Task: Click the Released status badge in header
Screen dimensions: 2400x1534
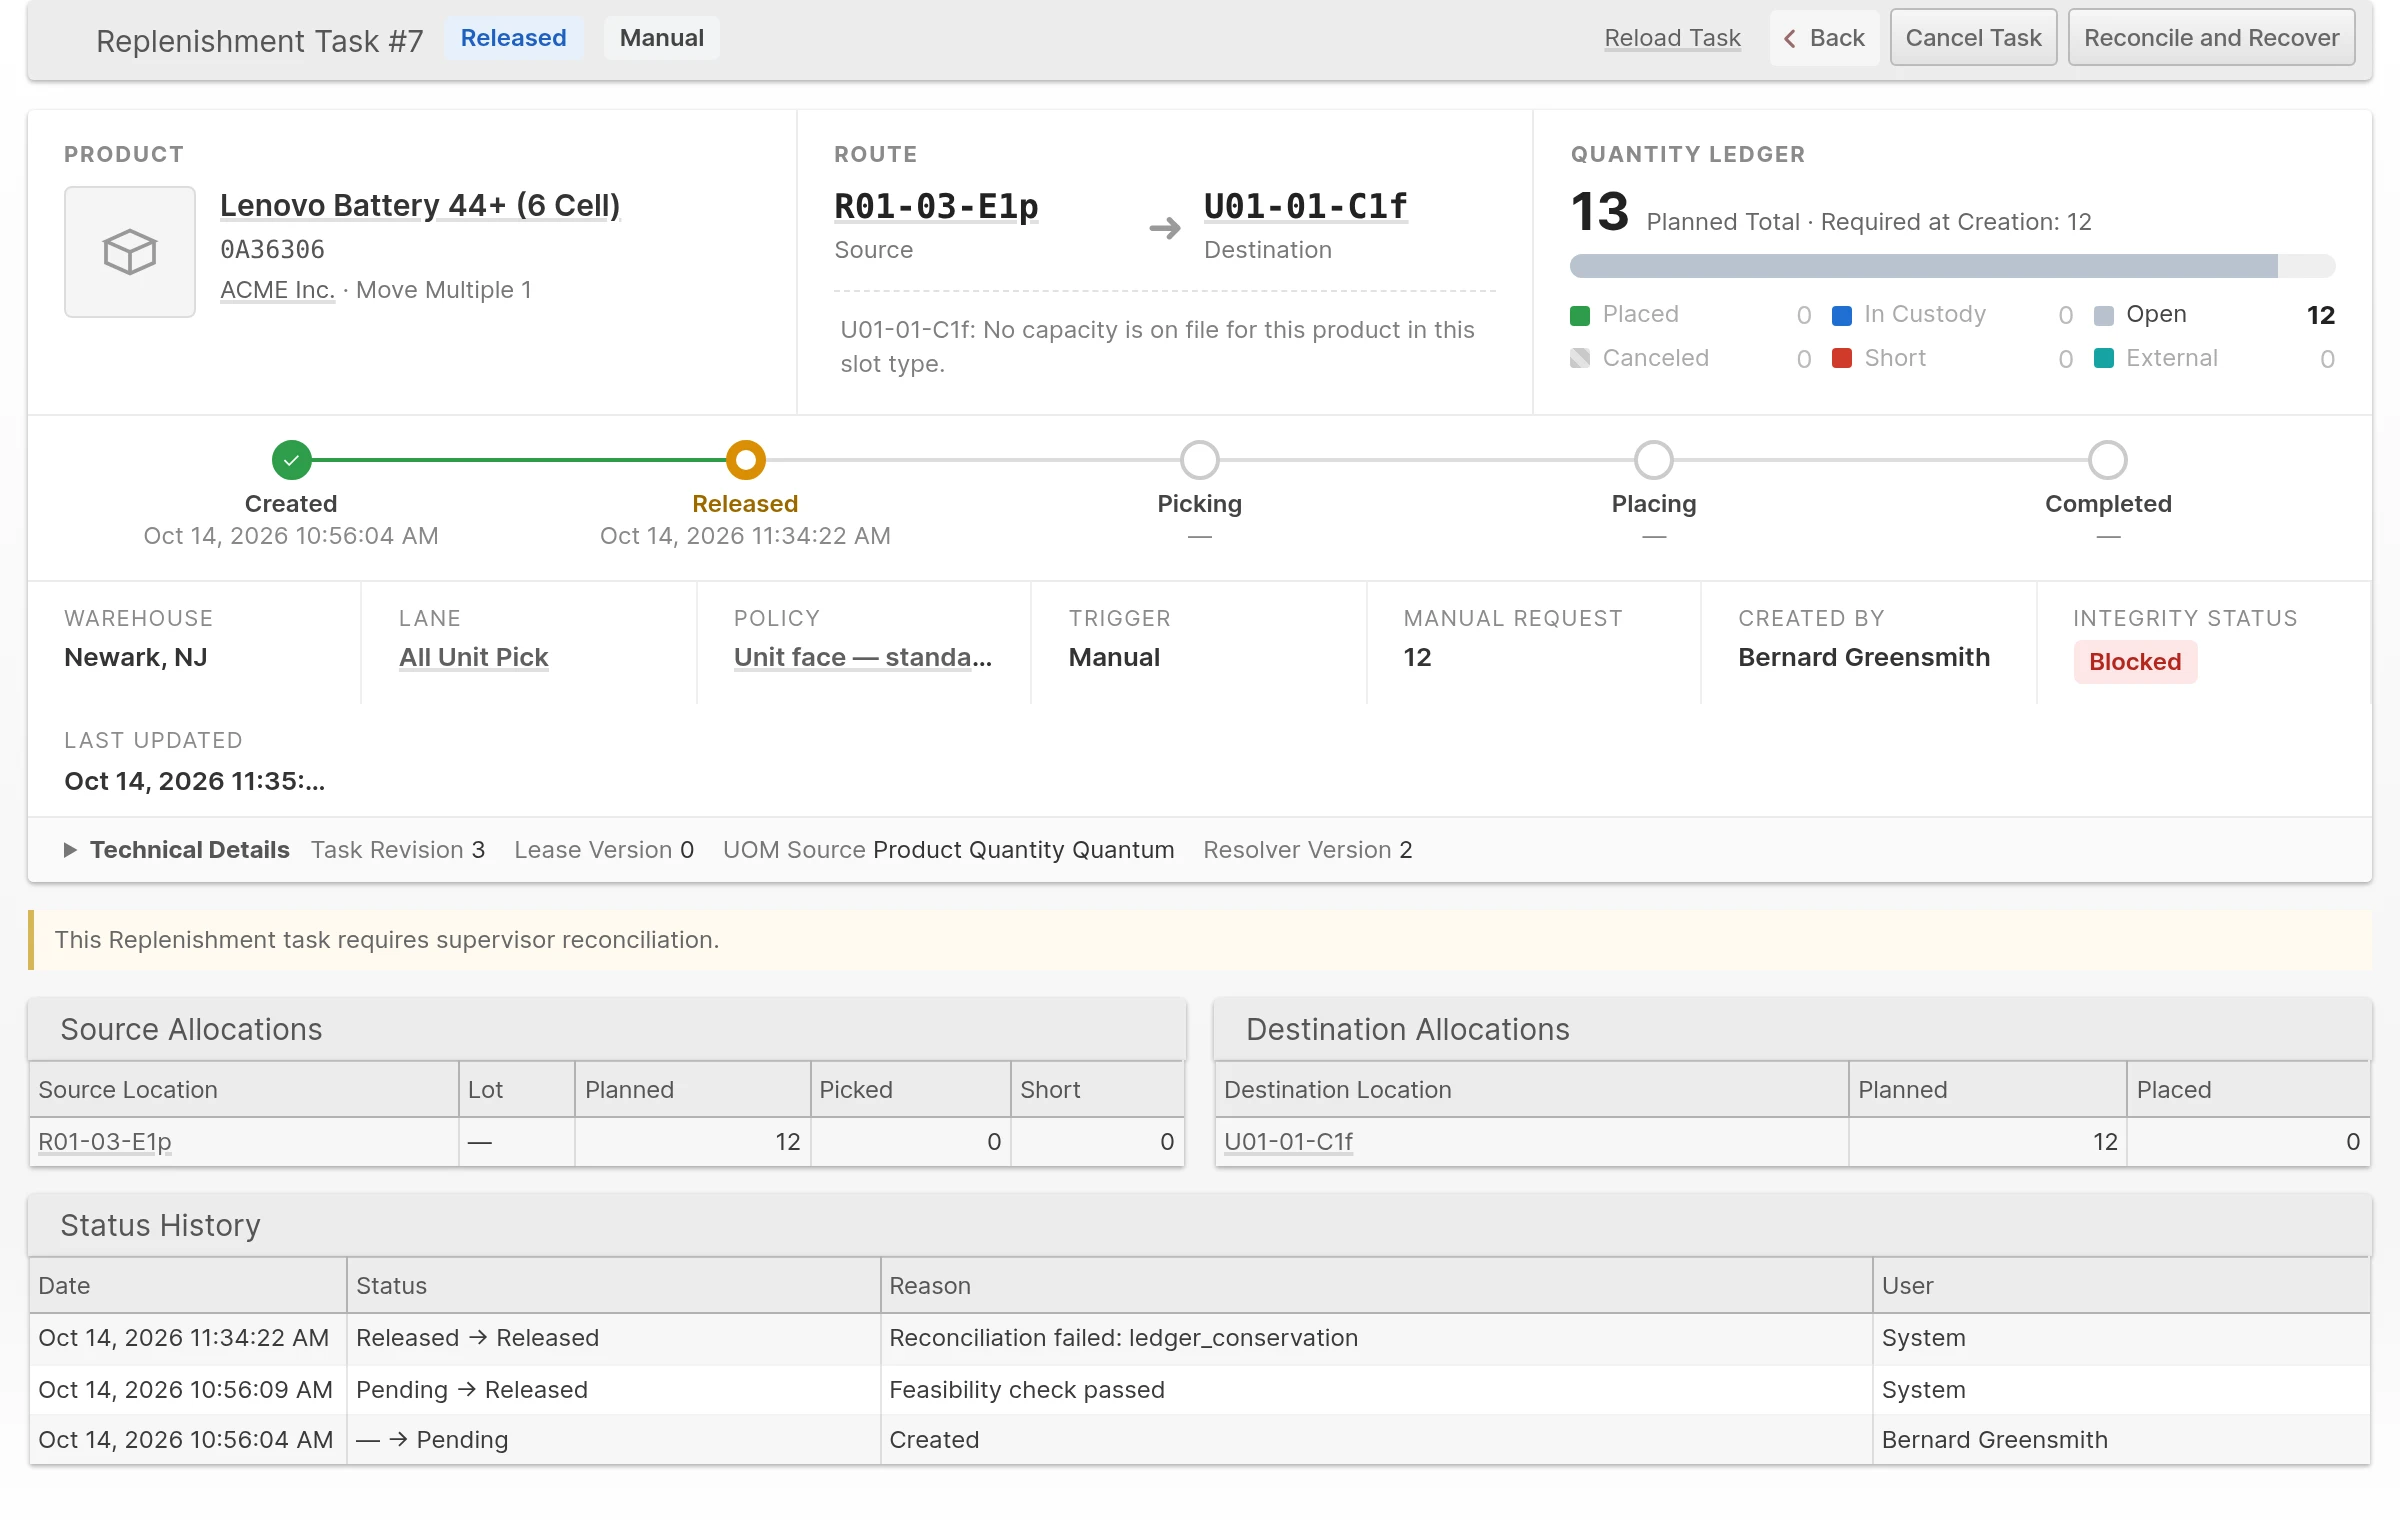Action: (x=513, y=38)
